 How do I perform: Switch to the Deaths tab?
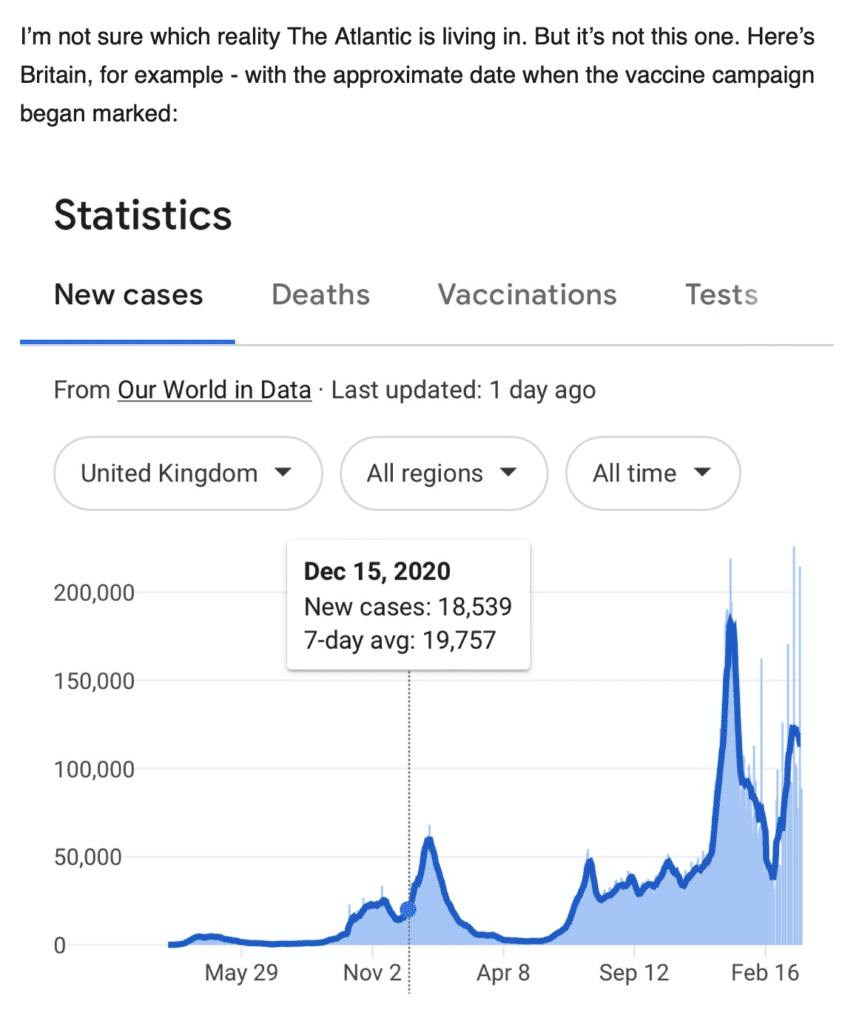click(321, 295)
